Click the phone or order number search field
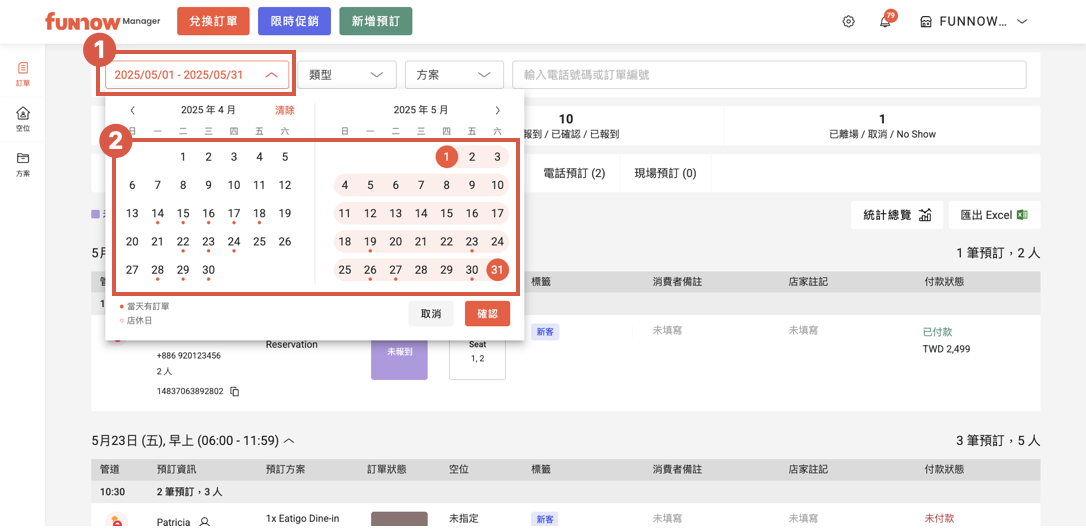Screen dimensions: 1086x530 768,75
